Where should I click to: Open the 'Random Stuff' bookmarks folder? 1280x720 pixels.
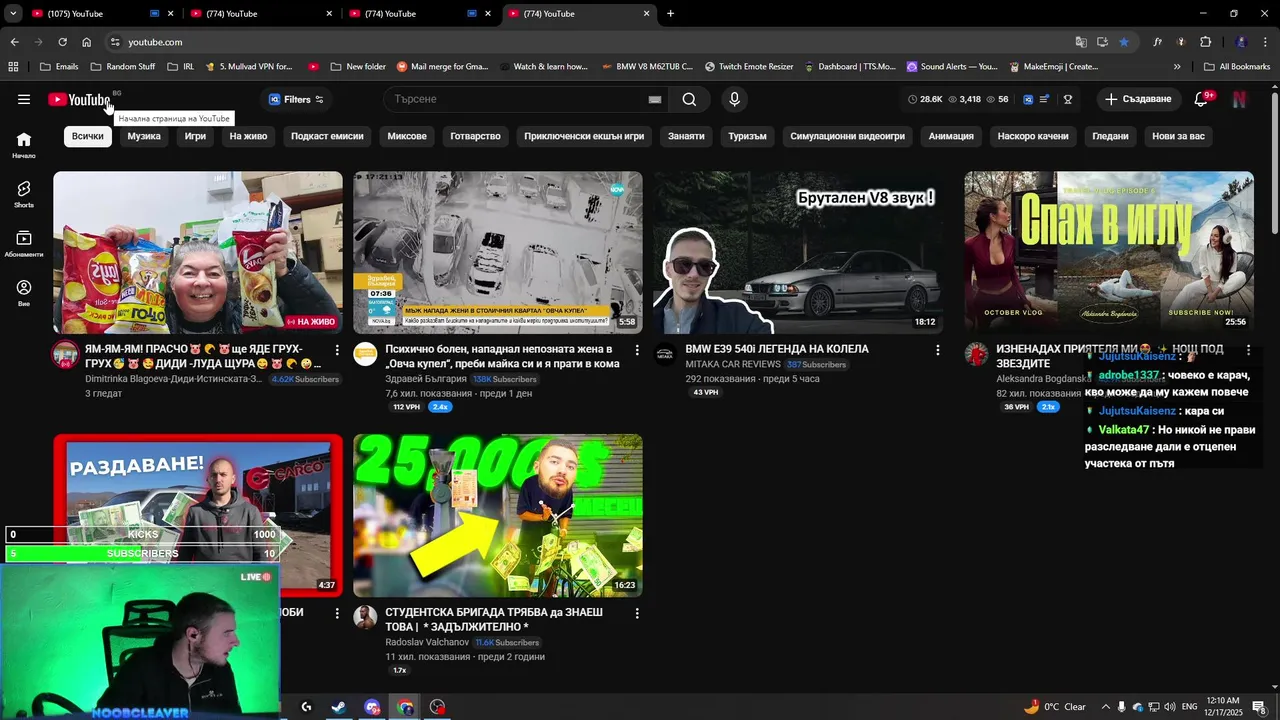(122, 67)
